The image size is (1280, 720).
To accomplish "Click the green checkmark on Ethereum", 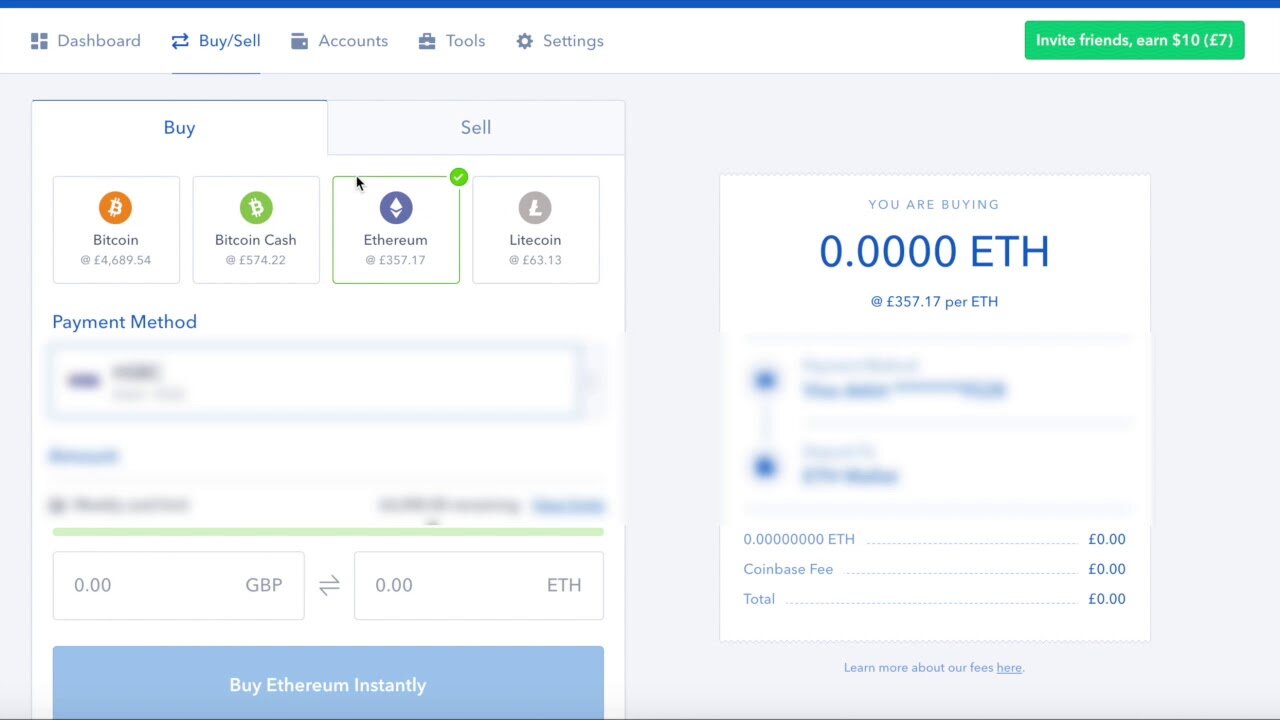I will 458,177.
